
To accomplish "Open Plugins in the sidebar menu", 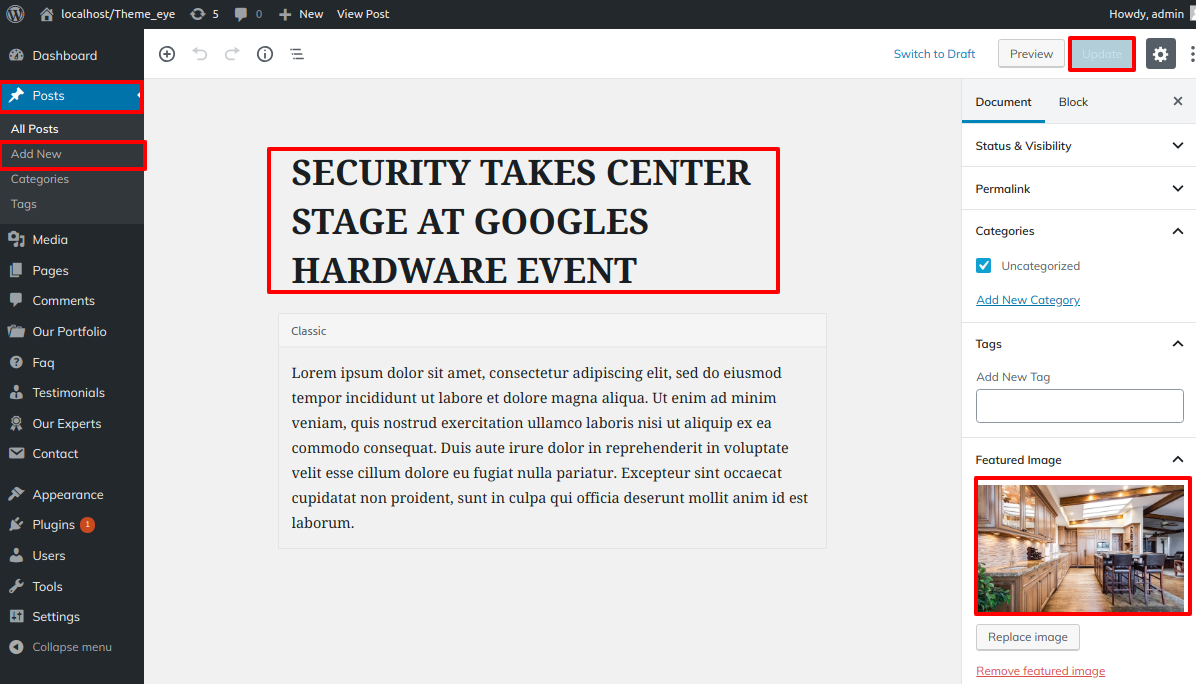I will (53, 525).
